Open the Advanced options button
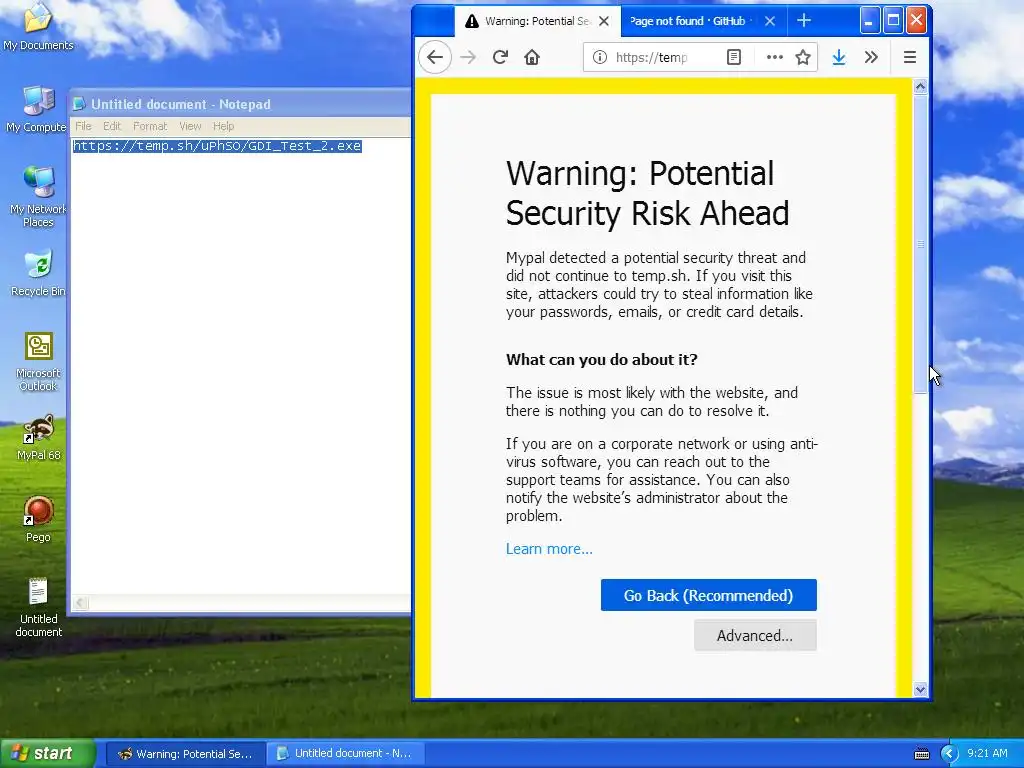The height and width of the screenshot is (768, 1024). (755, 635)
